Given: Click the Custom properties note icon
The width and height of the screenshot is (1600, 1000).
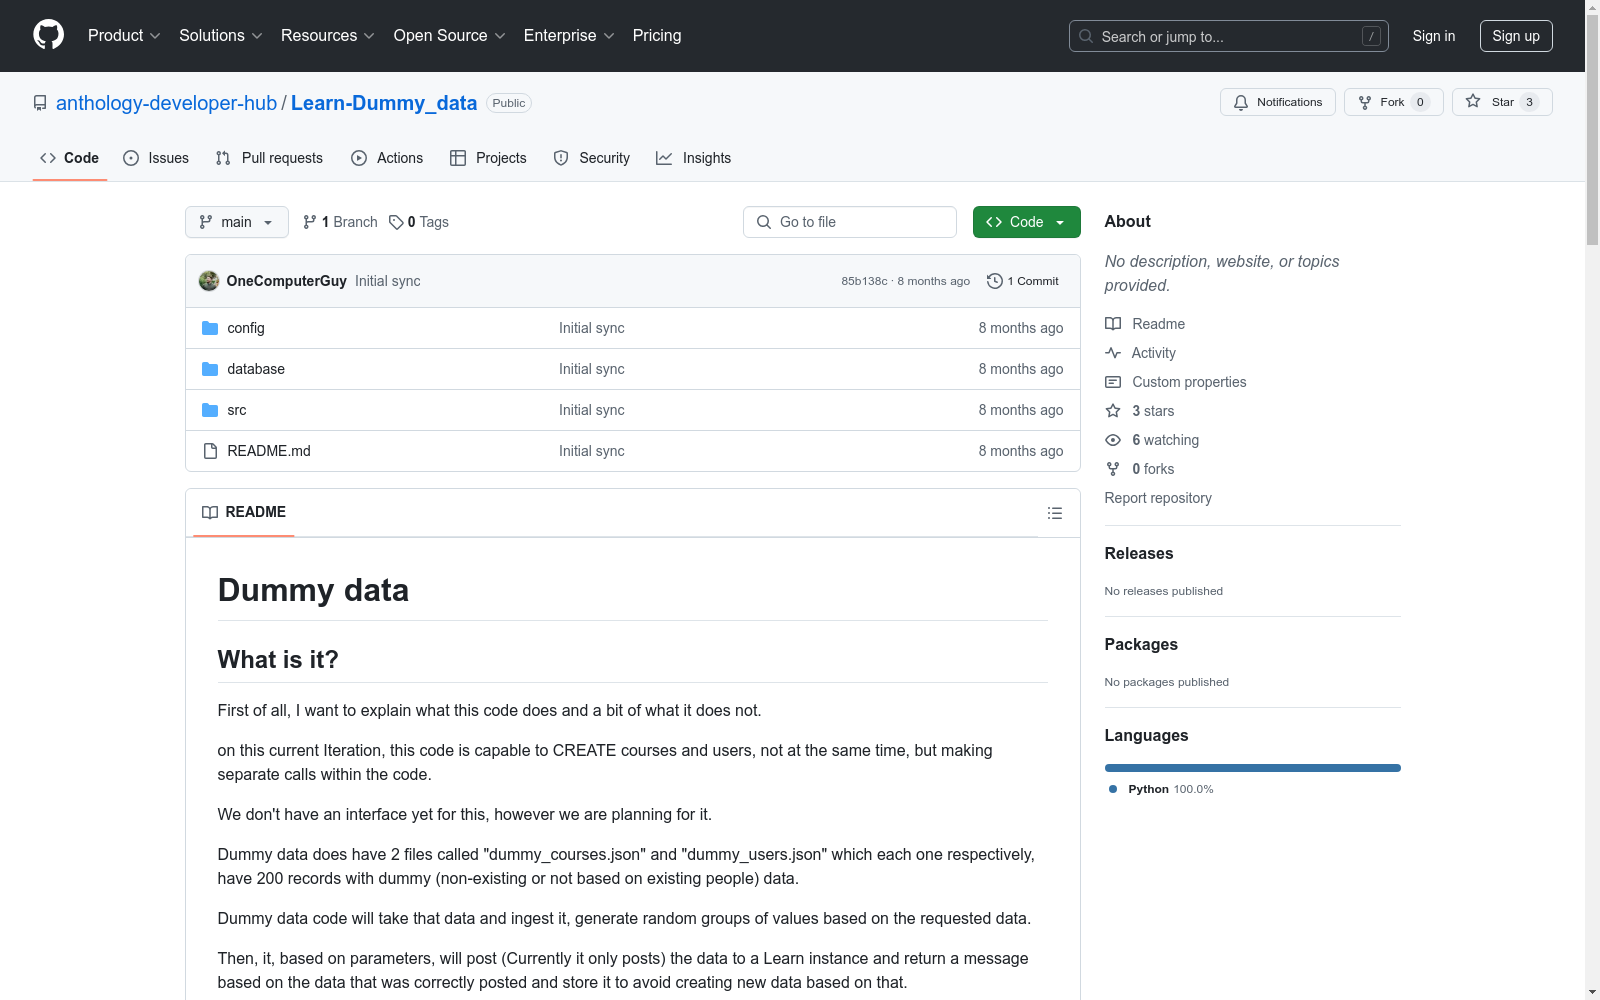Looking at the screenshot, I should [x=1113, y=382].
